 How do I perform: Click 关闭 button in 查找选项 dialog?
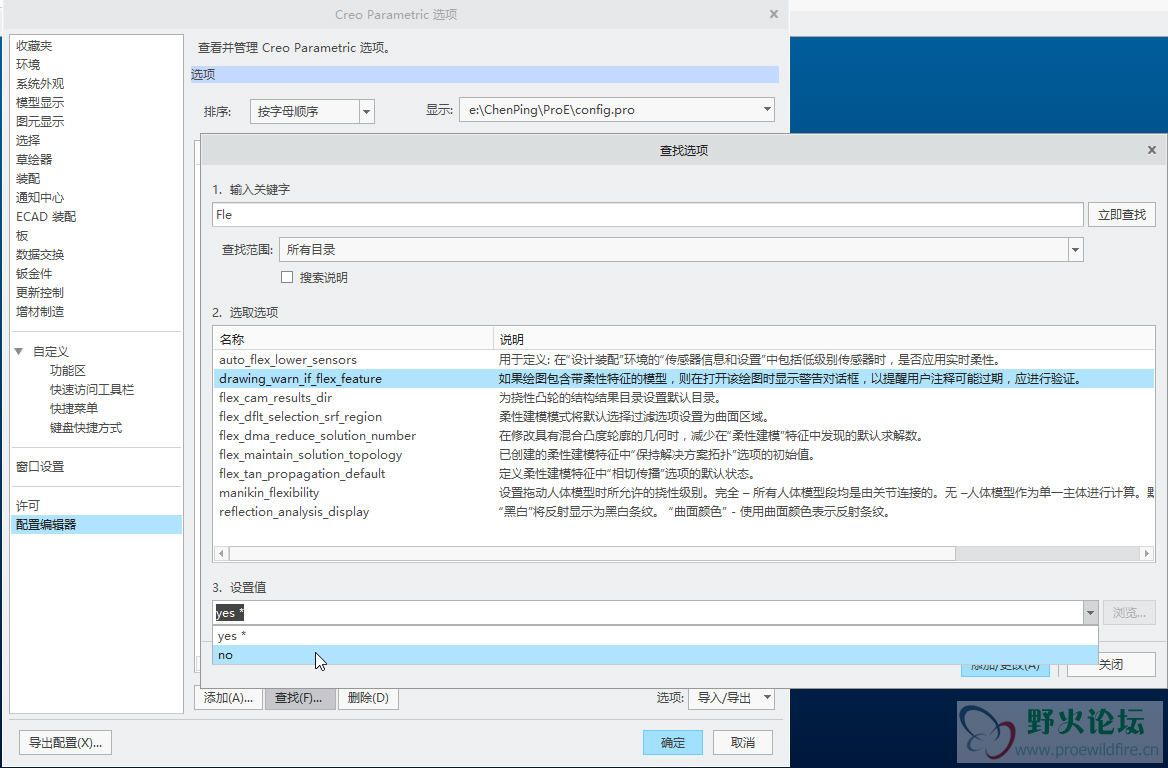coord(1111,664)
